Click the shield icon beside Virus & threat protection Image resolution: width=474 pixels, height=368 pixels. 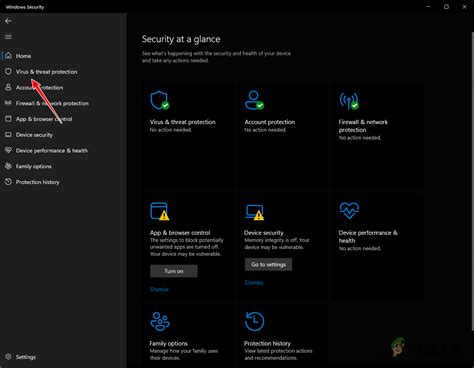[8, 71]
